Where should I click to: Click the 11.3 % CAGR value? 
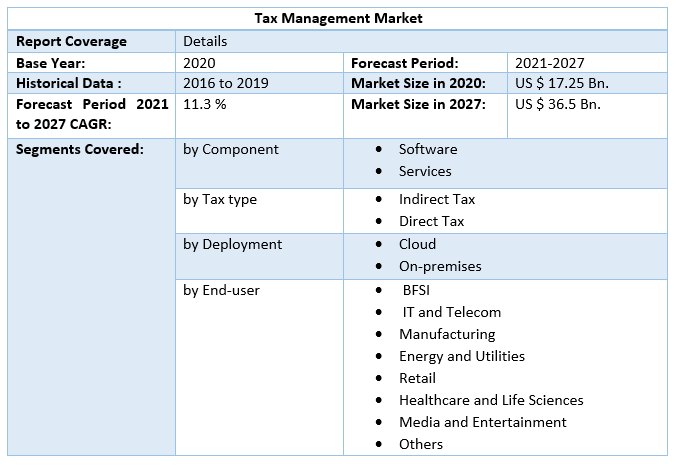click(x=205, y=104)
